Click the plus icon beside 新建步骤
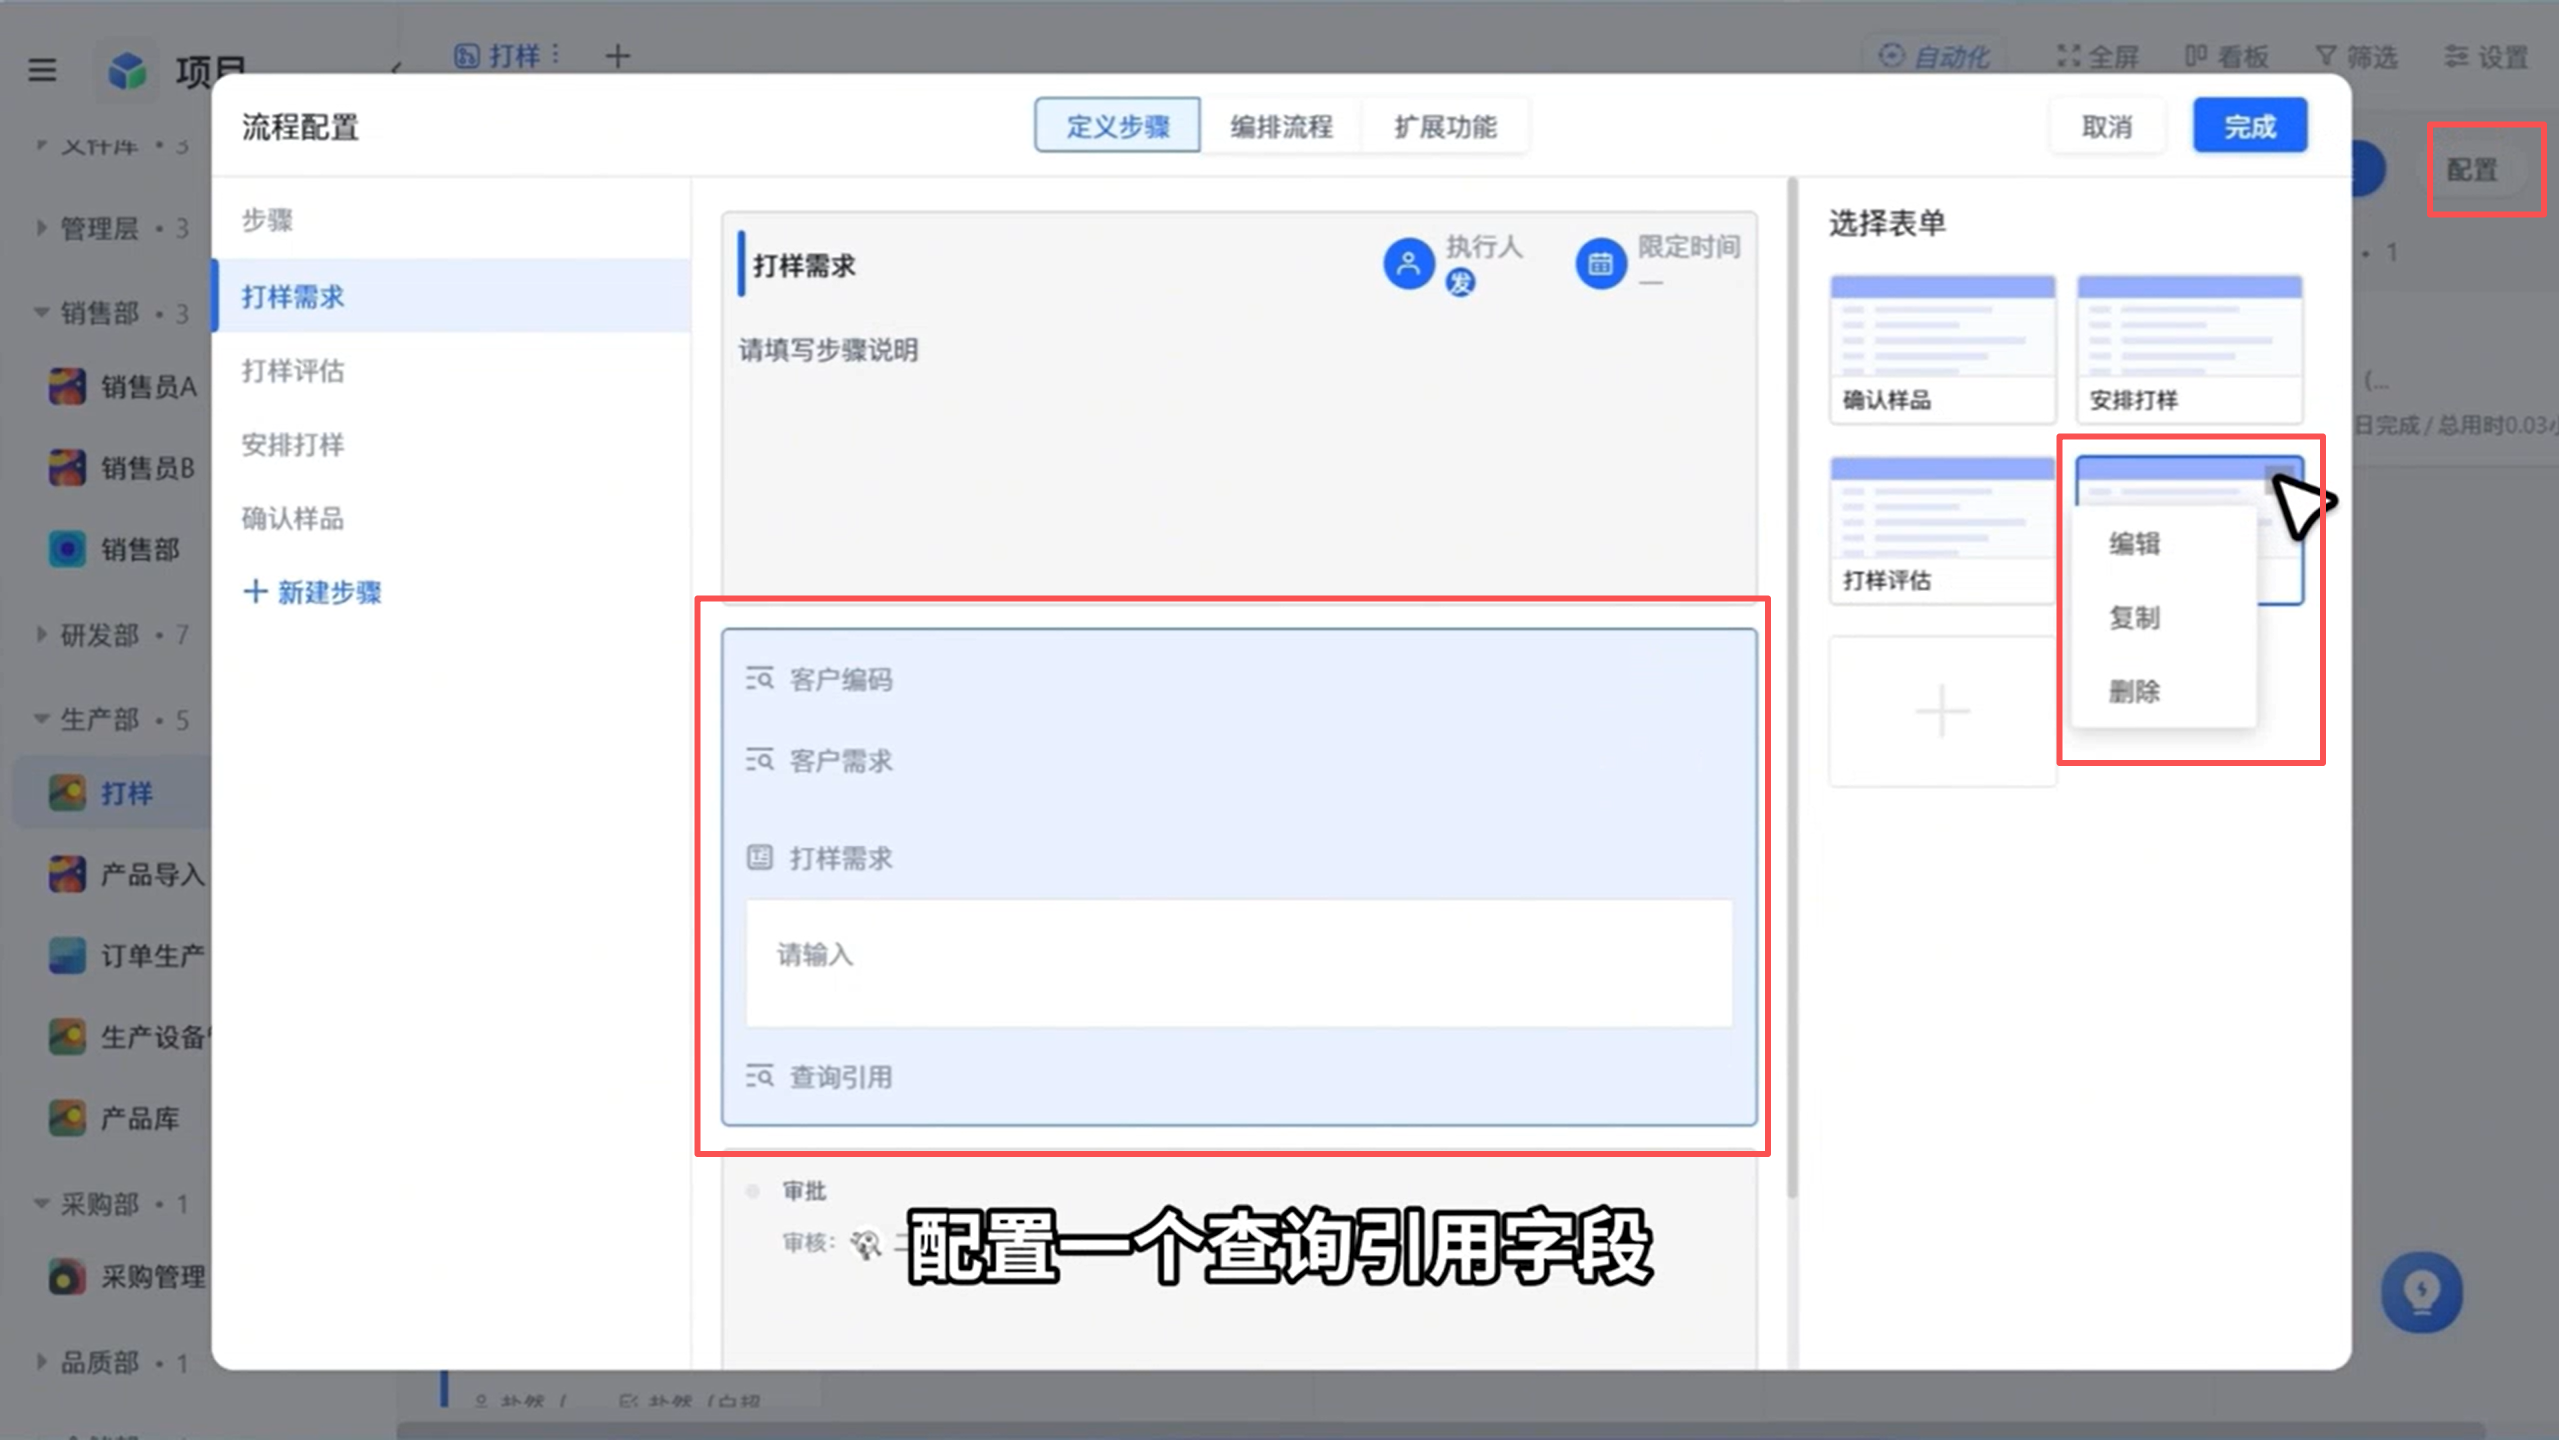Image resolution: width=2559 pixels, height=1440 pixels. [x=255, y=591]
